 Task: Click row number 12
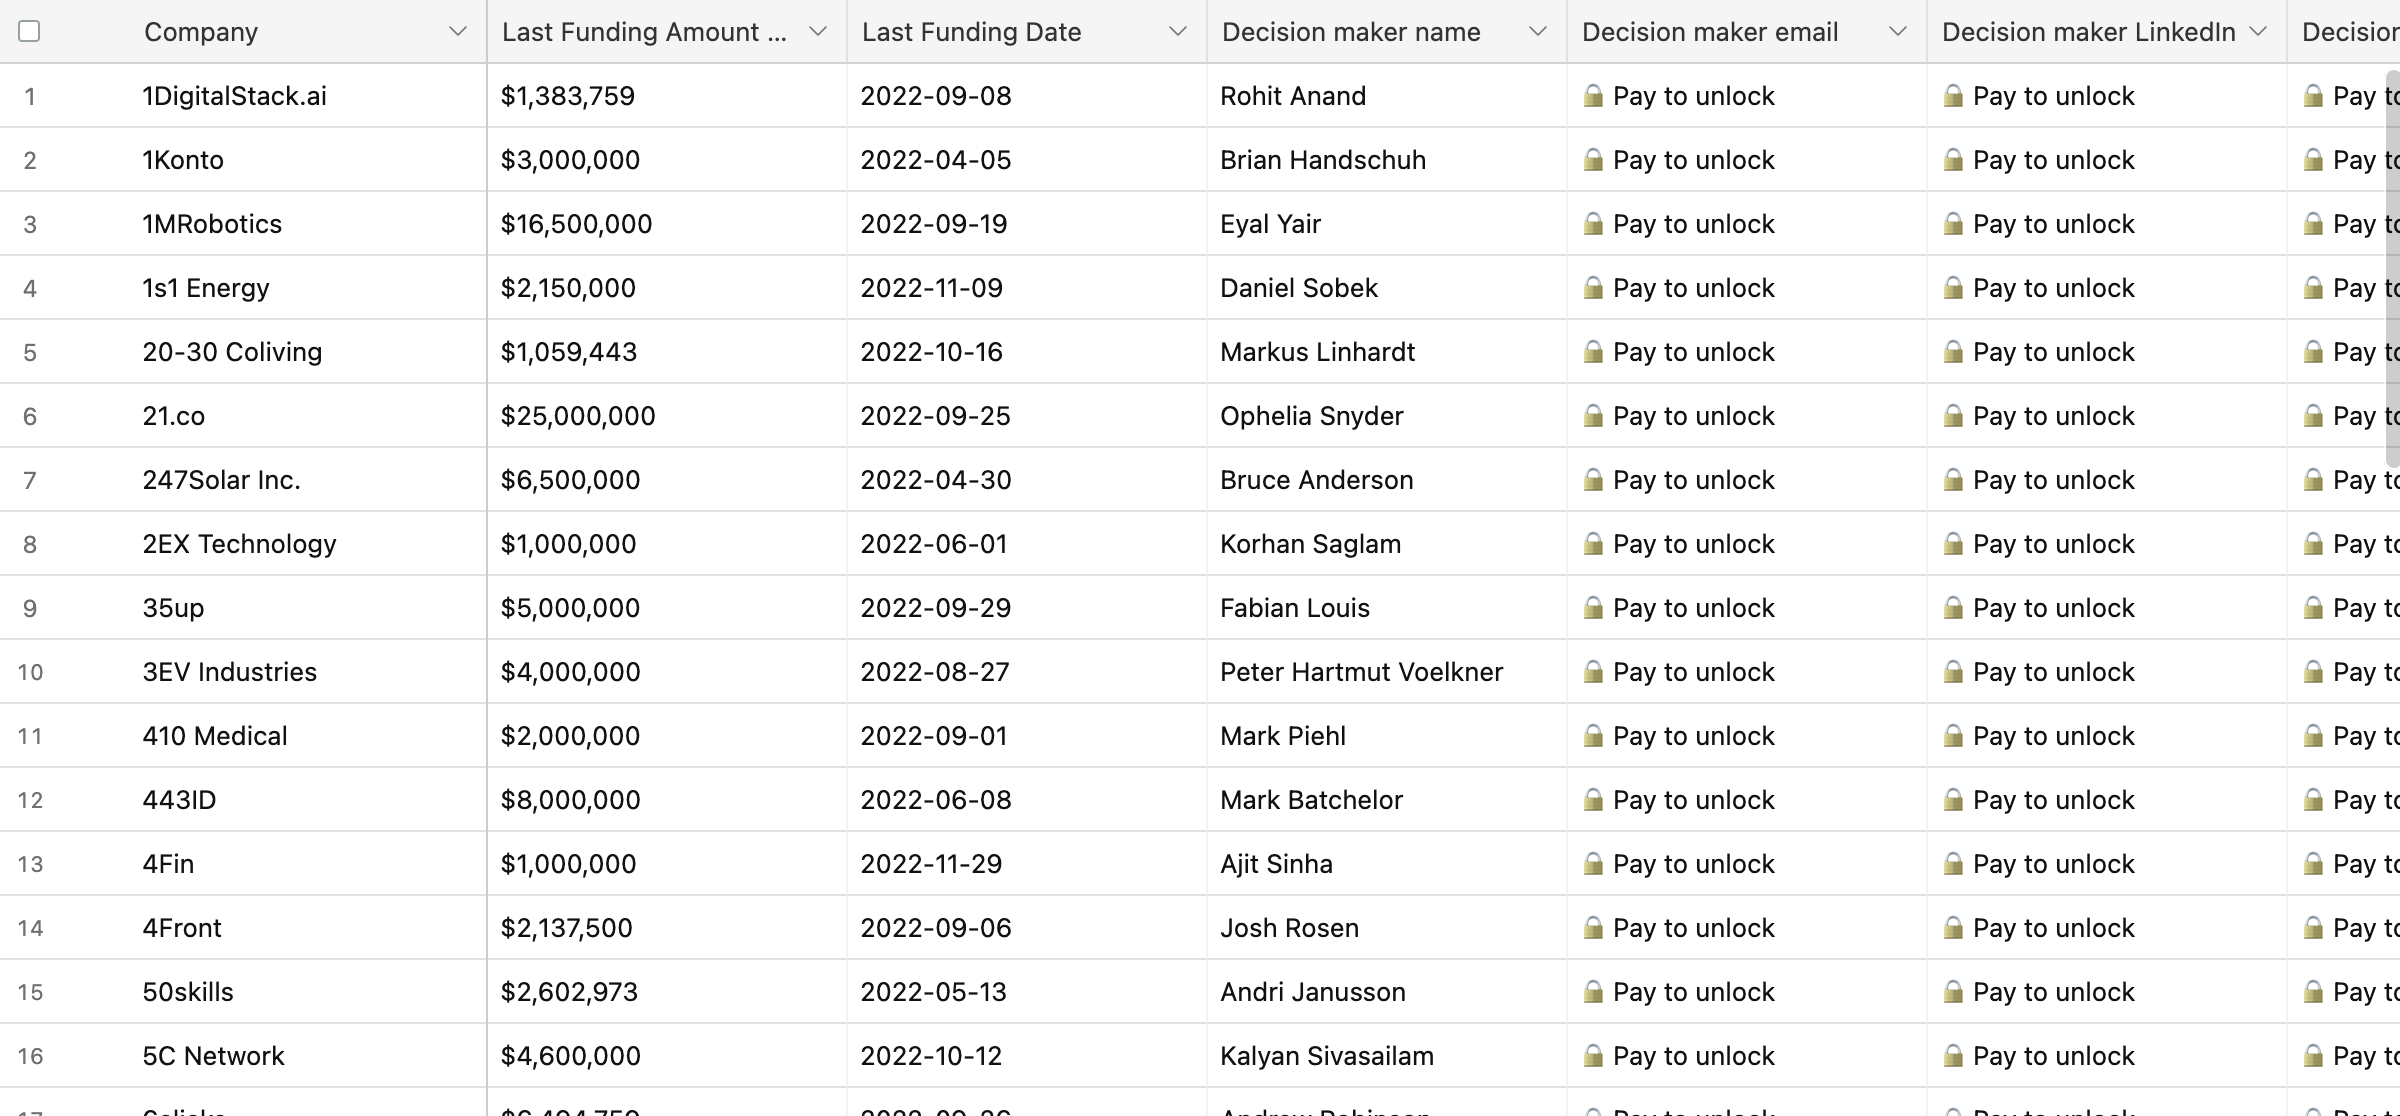pos(30,800)
